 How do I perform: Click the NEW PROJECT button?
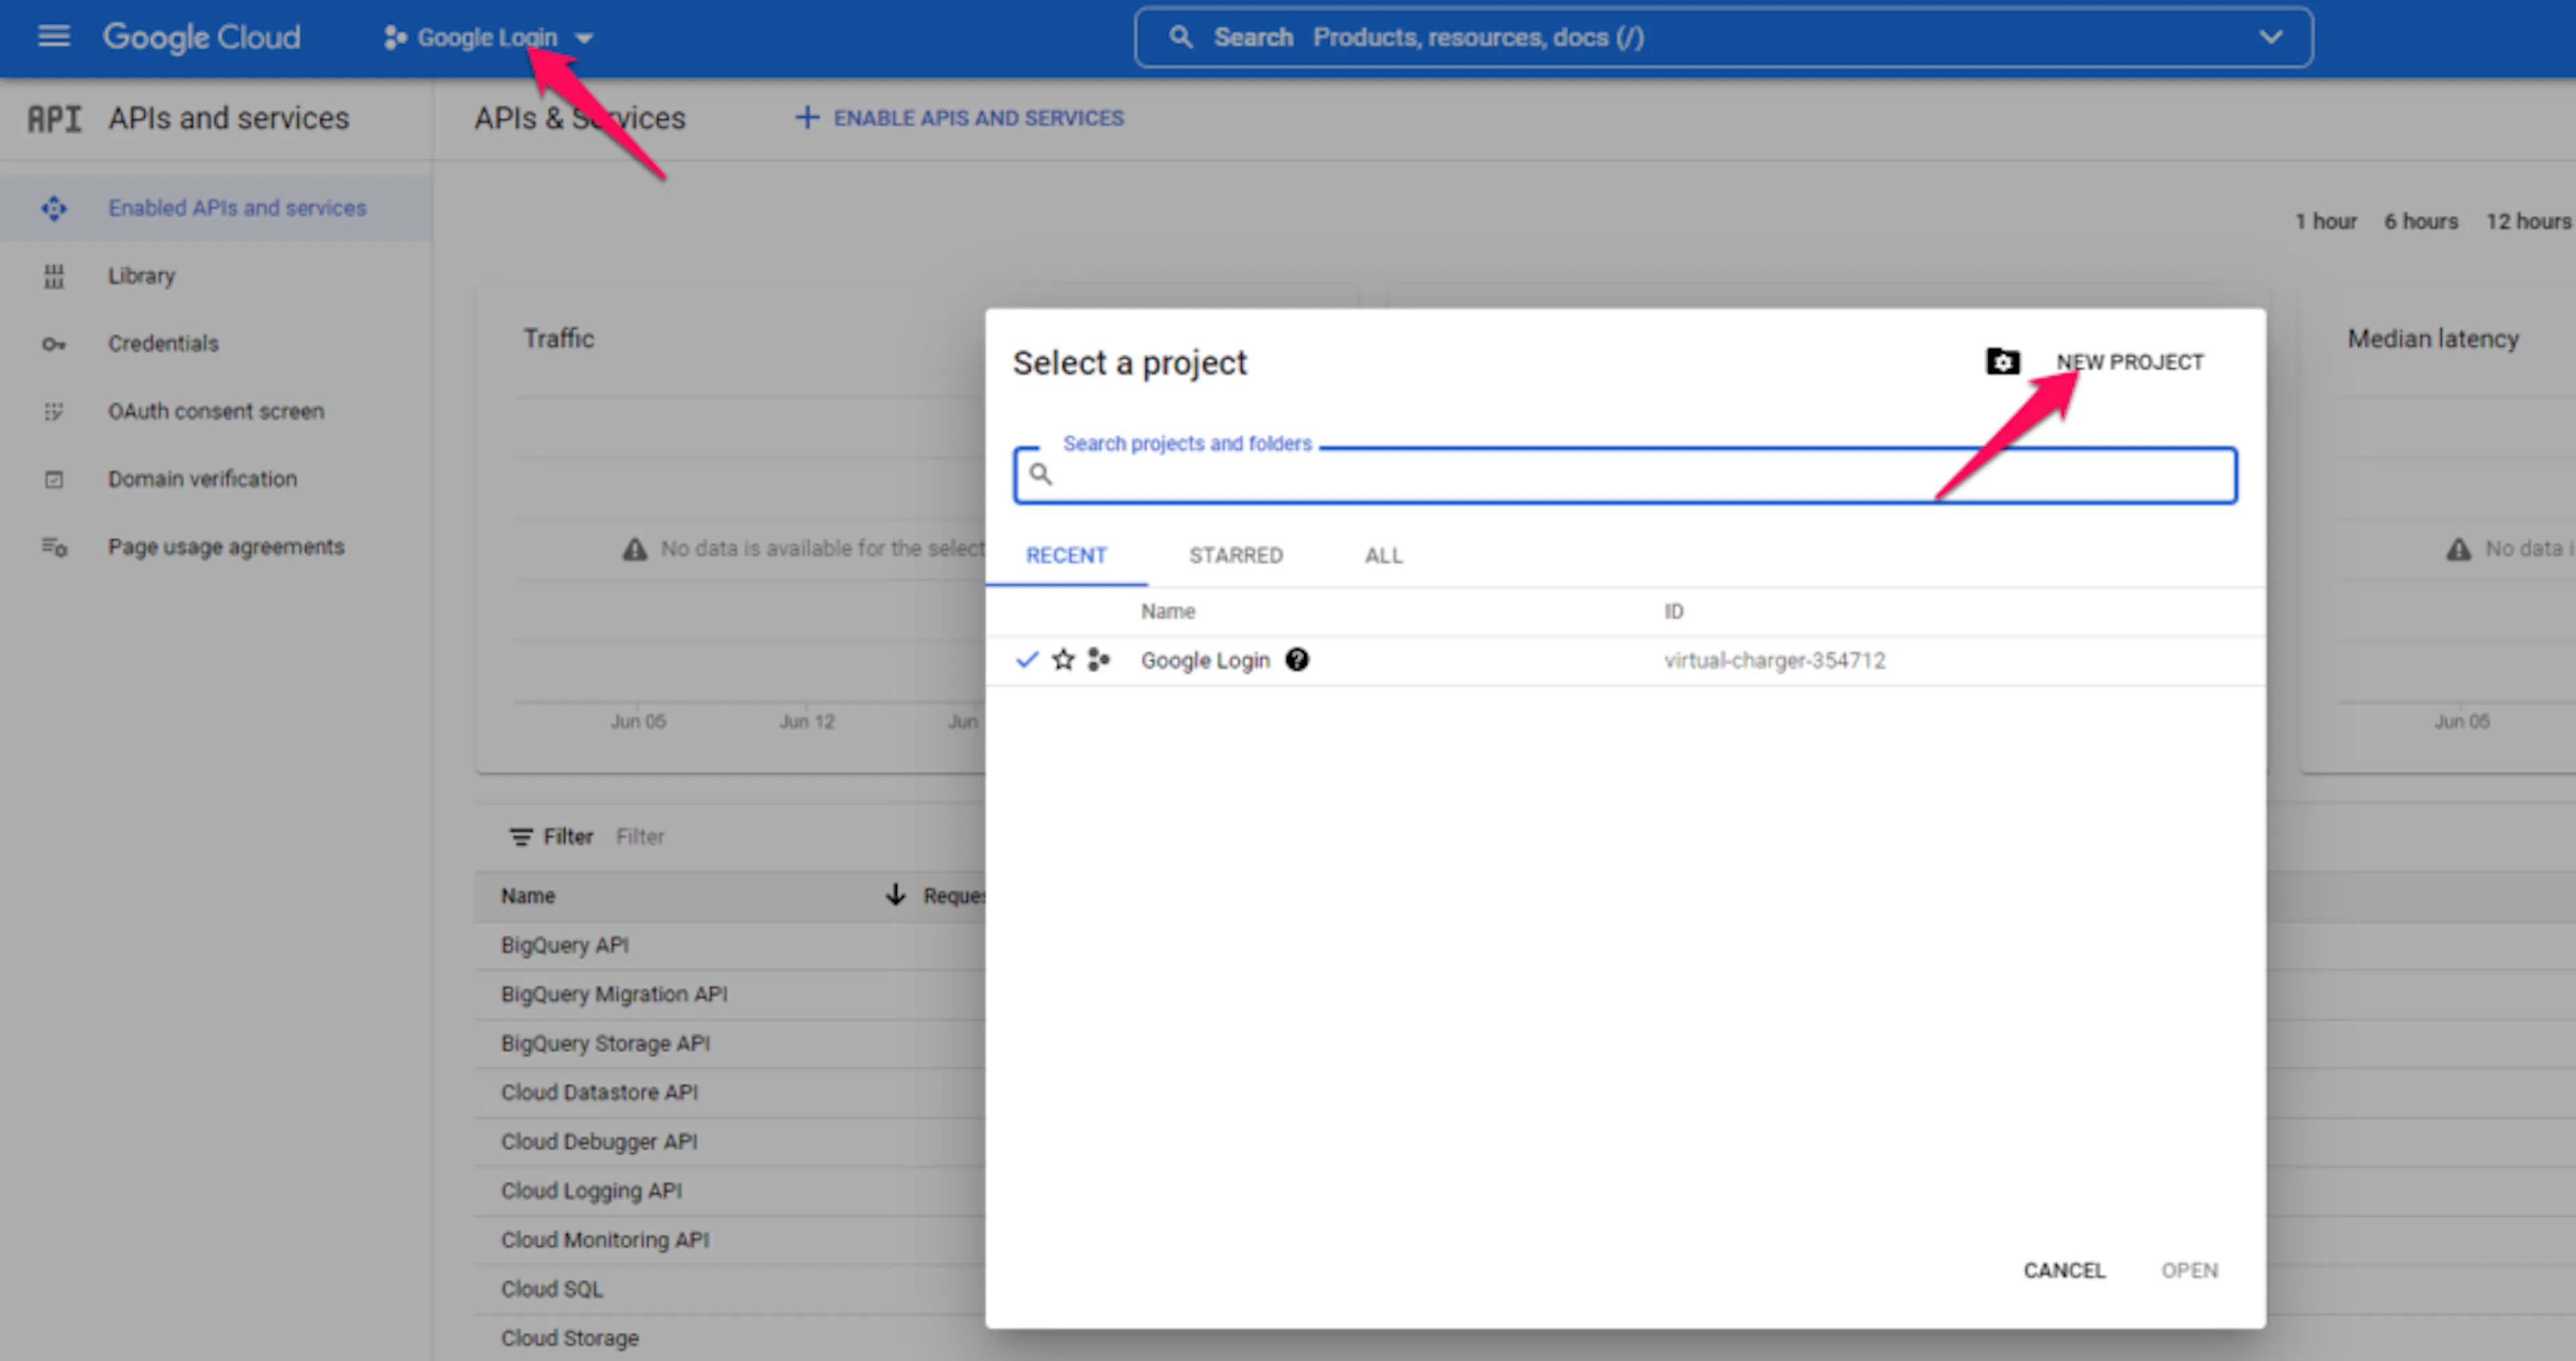2129,362
